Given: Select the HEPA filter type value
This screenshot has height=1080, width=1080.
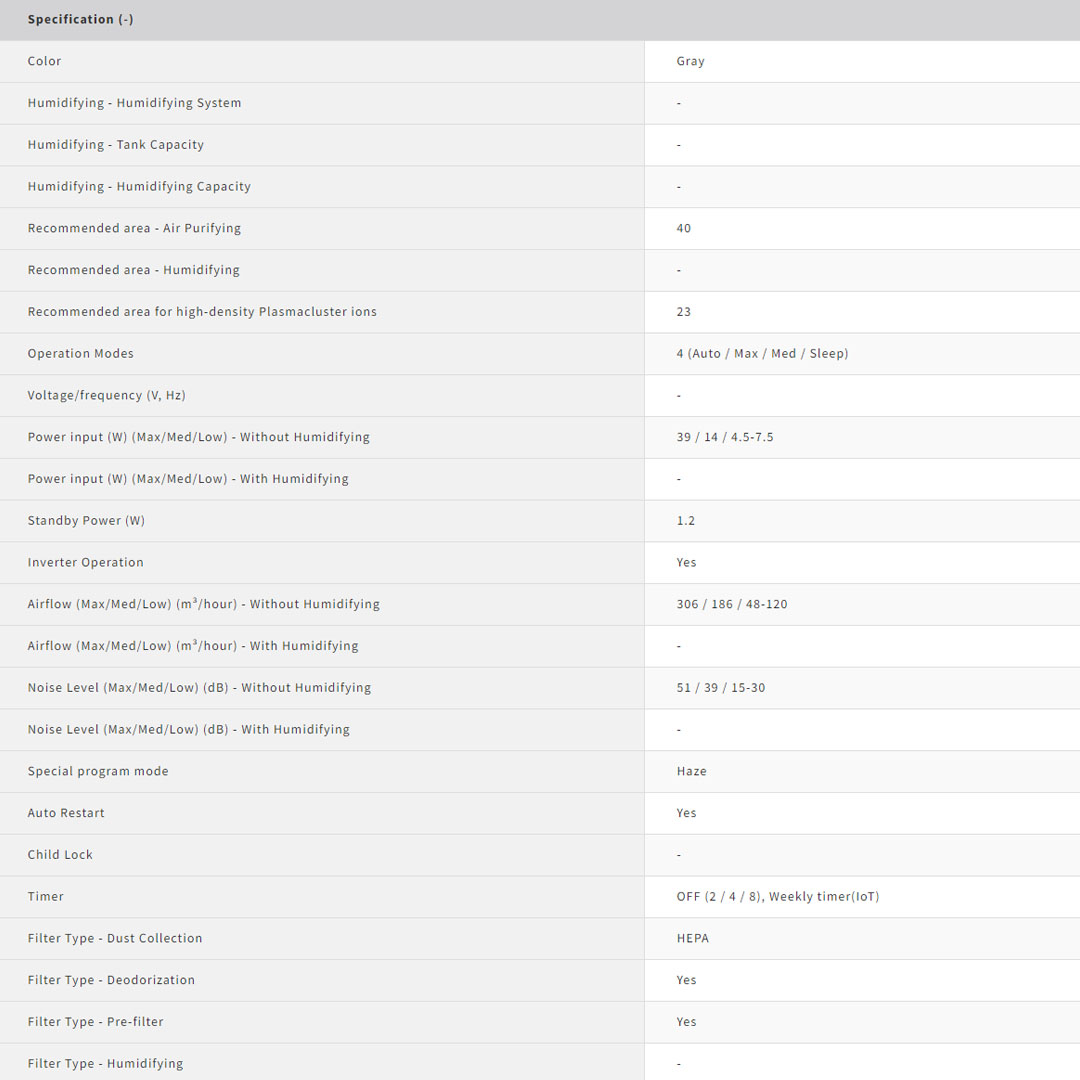Looking at the screenshot, I should tap(693, 939).
